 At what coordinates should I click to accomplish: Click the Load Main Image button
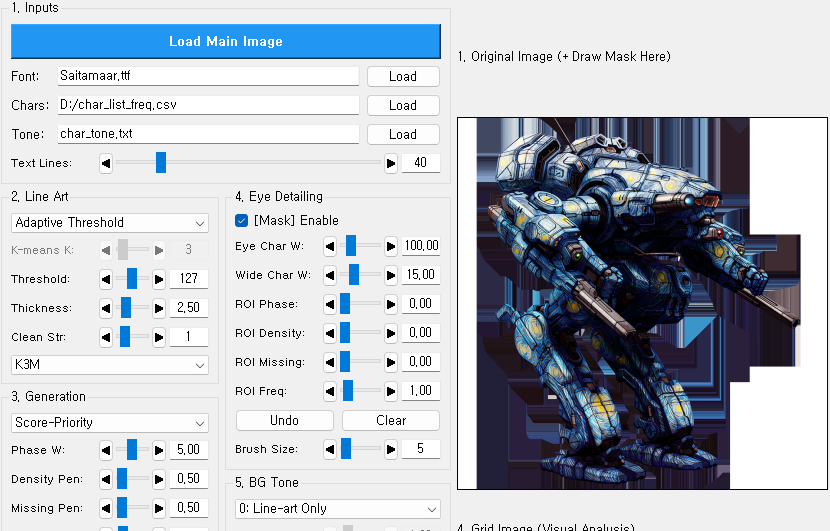[225, 41]
